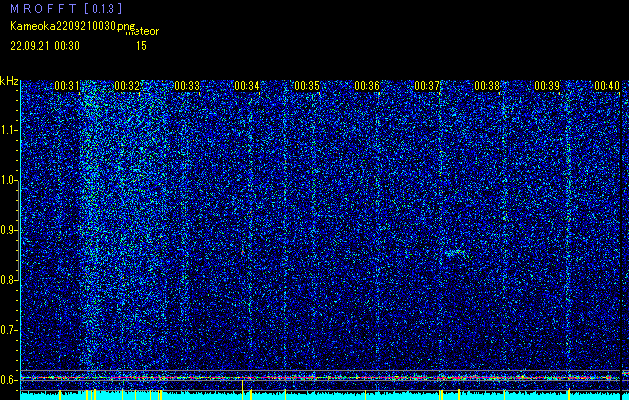Click the MROFFT [0.1.3] title text
Viewport: 629px width, 400px height.
[66, 8]
